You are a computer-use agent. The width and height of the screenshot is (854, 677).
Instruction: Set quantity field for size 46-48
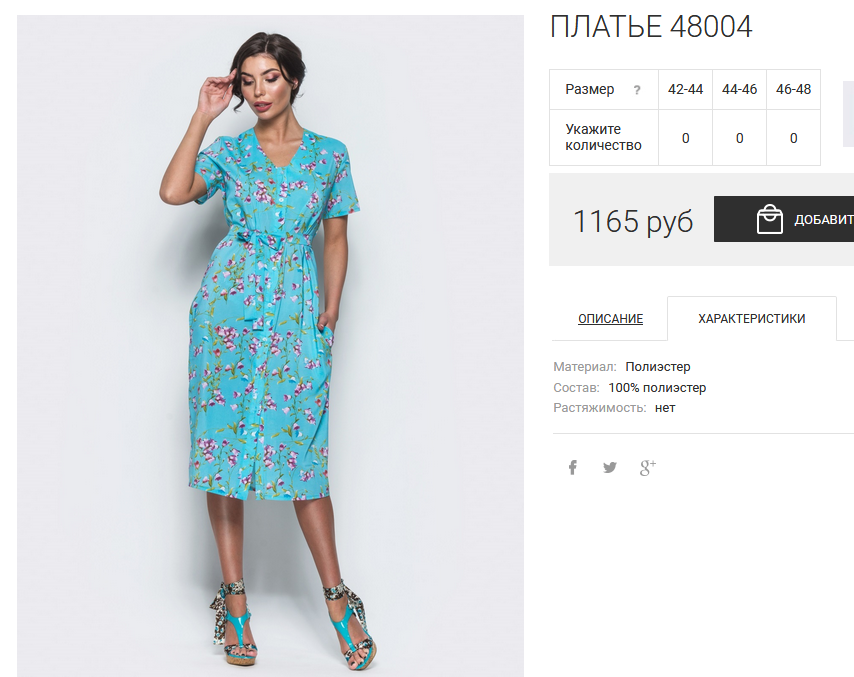pyautogui.click(x=793, y=138)
